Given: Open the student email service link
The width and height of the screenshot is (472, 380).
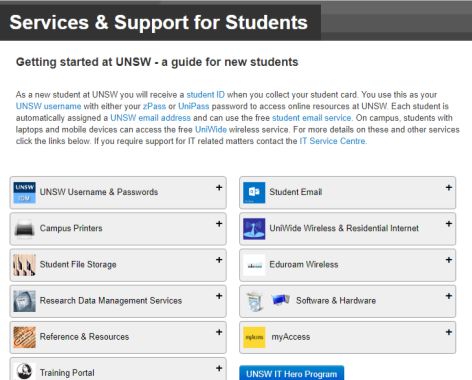Looking at the screenshot, I should coord(312,118).
